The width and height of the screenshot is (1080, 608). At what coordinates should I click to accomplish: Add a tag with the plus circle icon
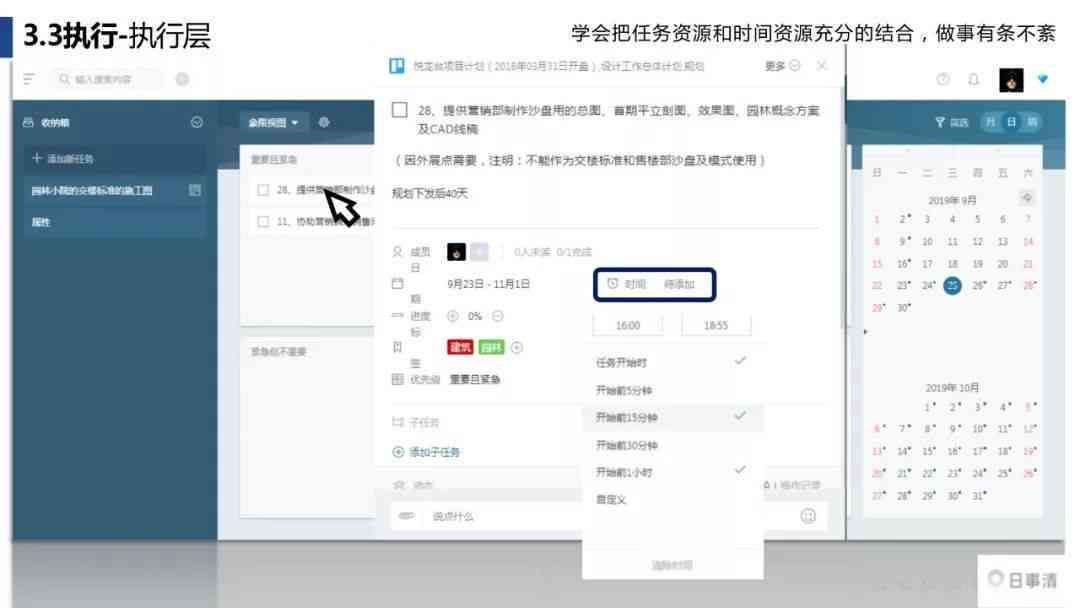pos(517,348)
